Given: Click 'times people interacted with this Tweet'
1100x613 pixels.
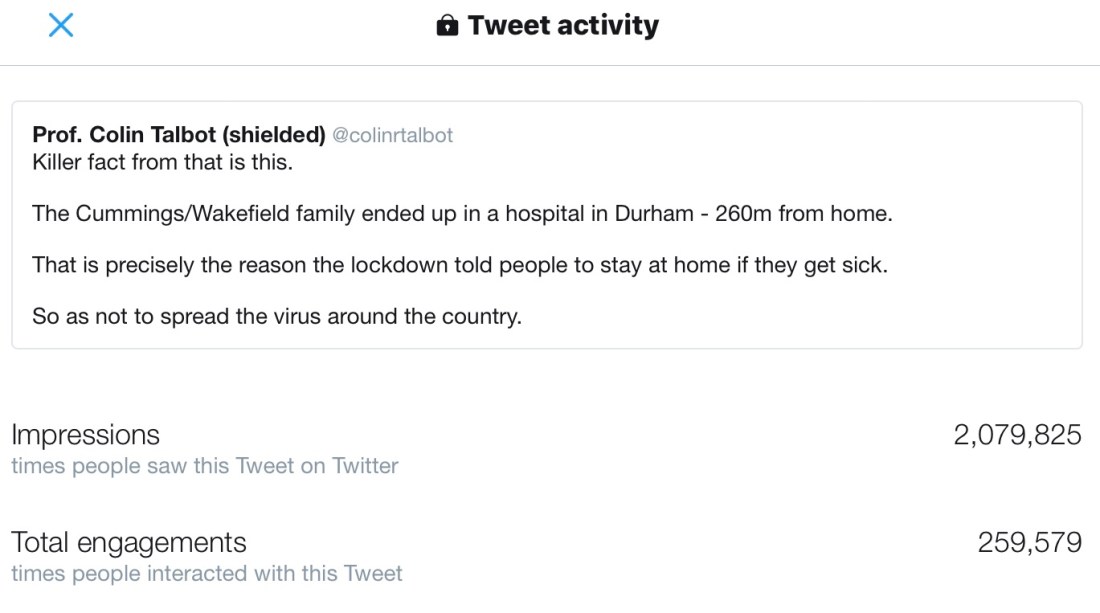Looking at the screenshot, I should 207,574.
